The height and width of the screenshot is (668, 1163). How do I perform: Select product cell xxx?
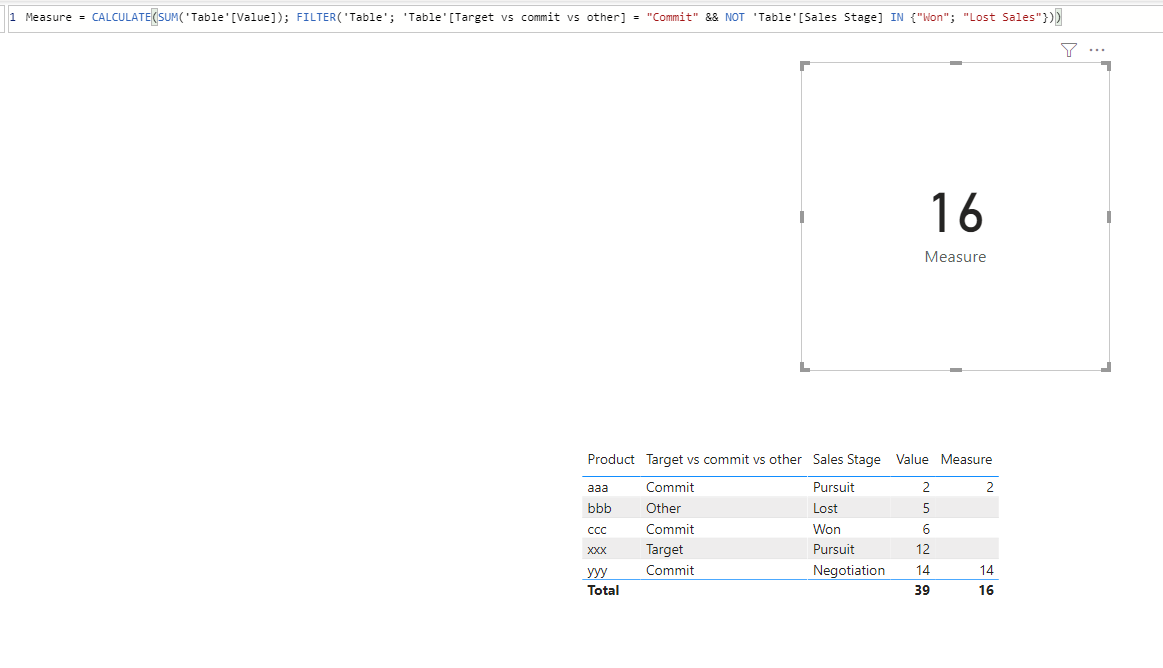click(596, 549)
